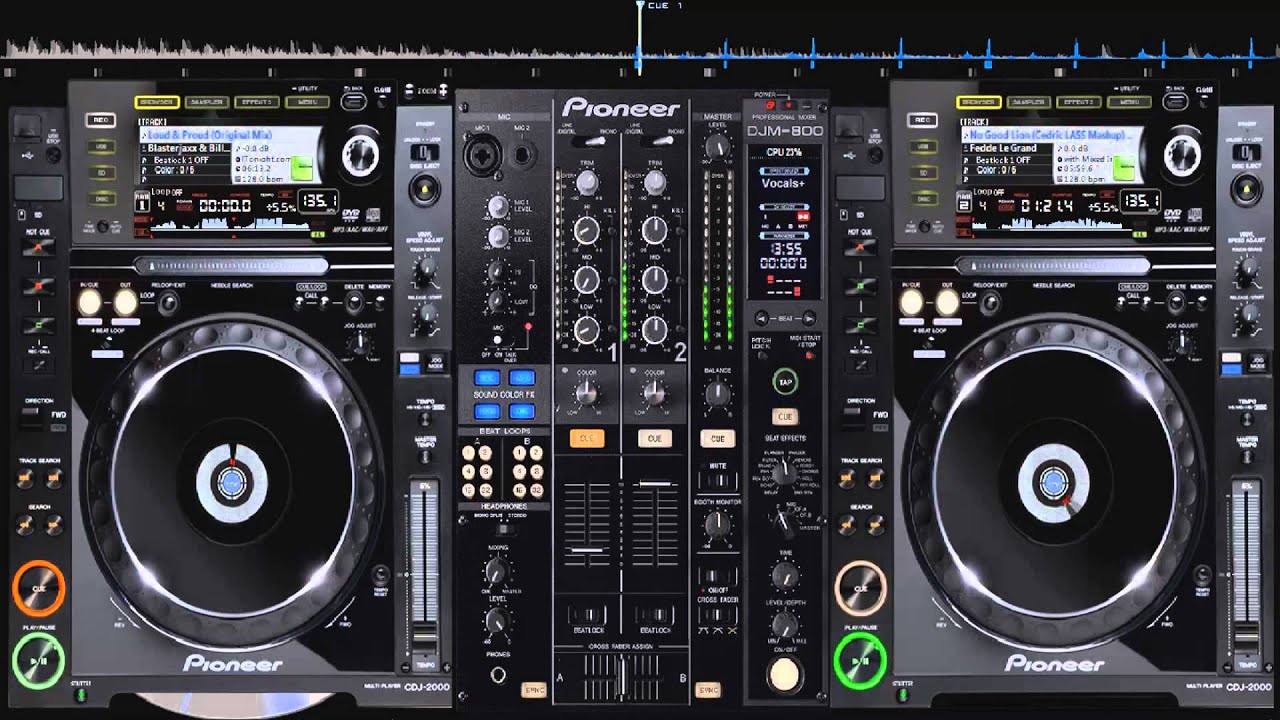Switch to EFFECTS tab on right deck

coord(1078,102)
